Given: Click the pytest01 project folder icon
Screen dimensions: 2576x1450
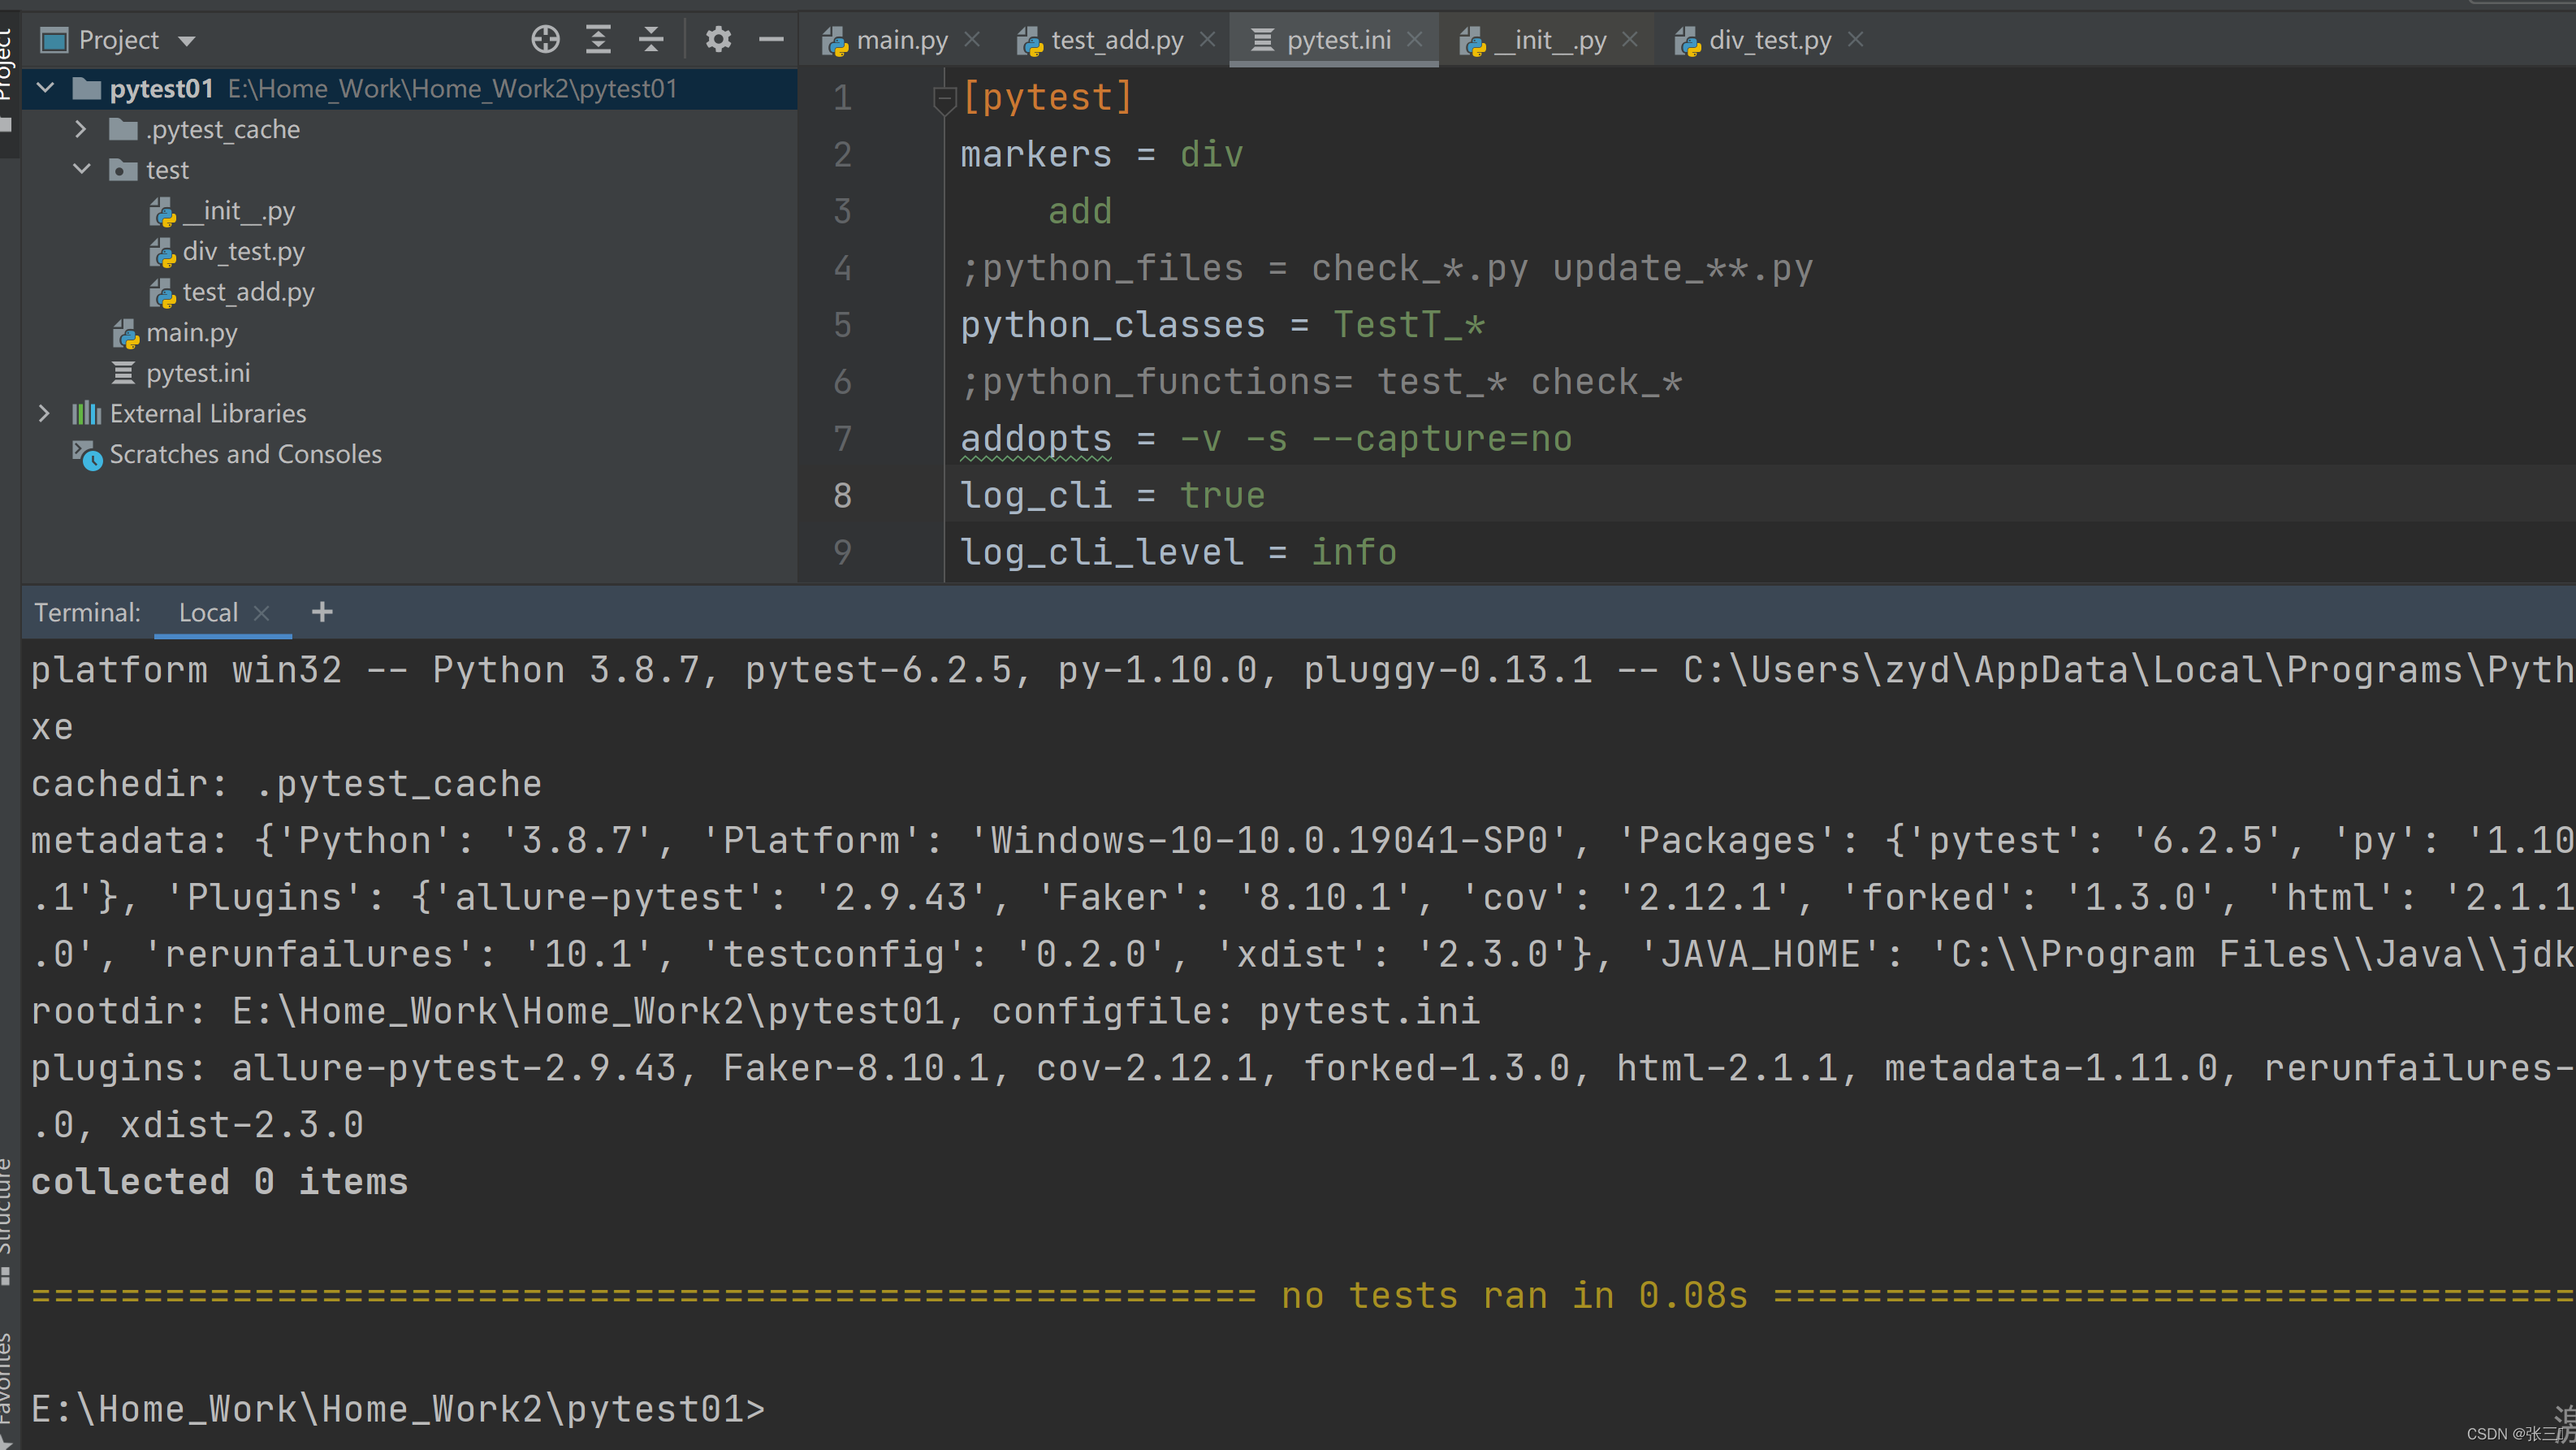Looking at the screenshot, I should pos(87,89).
